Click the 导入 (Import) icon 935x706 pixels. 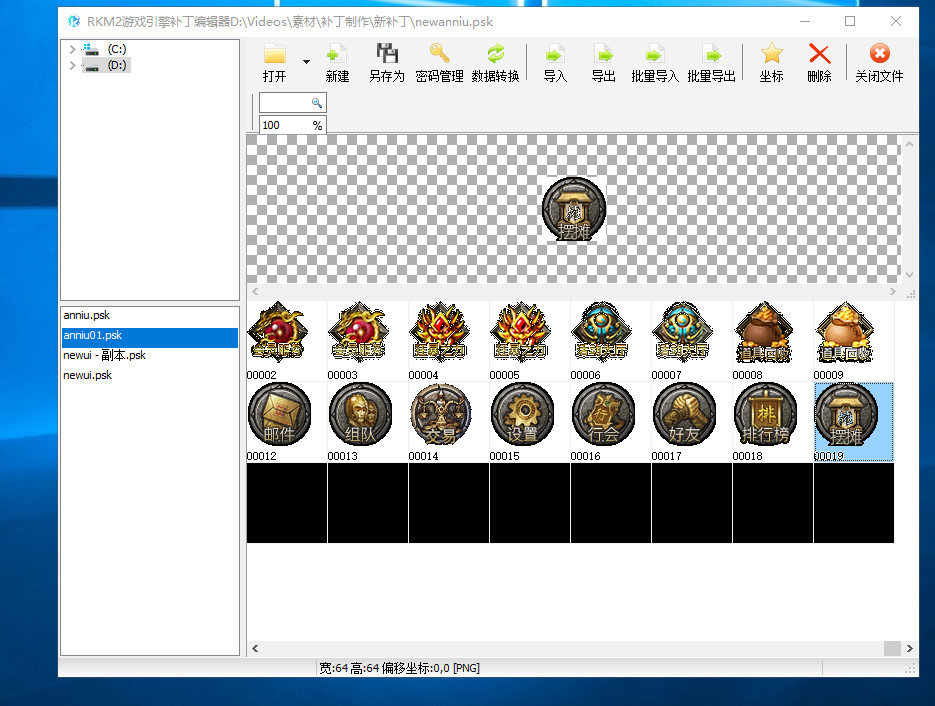pyautogui.click(x=555, y=56)
